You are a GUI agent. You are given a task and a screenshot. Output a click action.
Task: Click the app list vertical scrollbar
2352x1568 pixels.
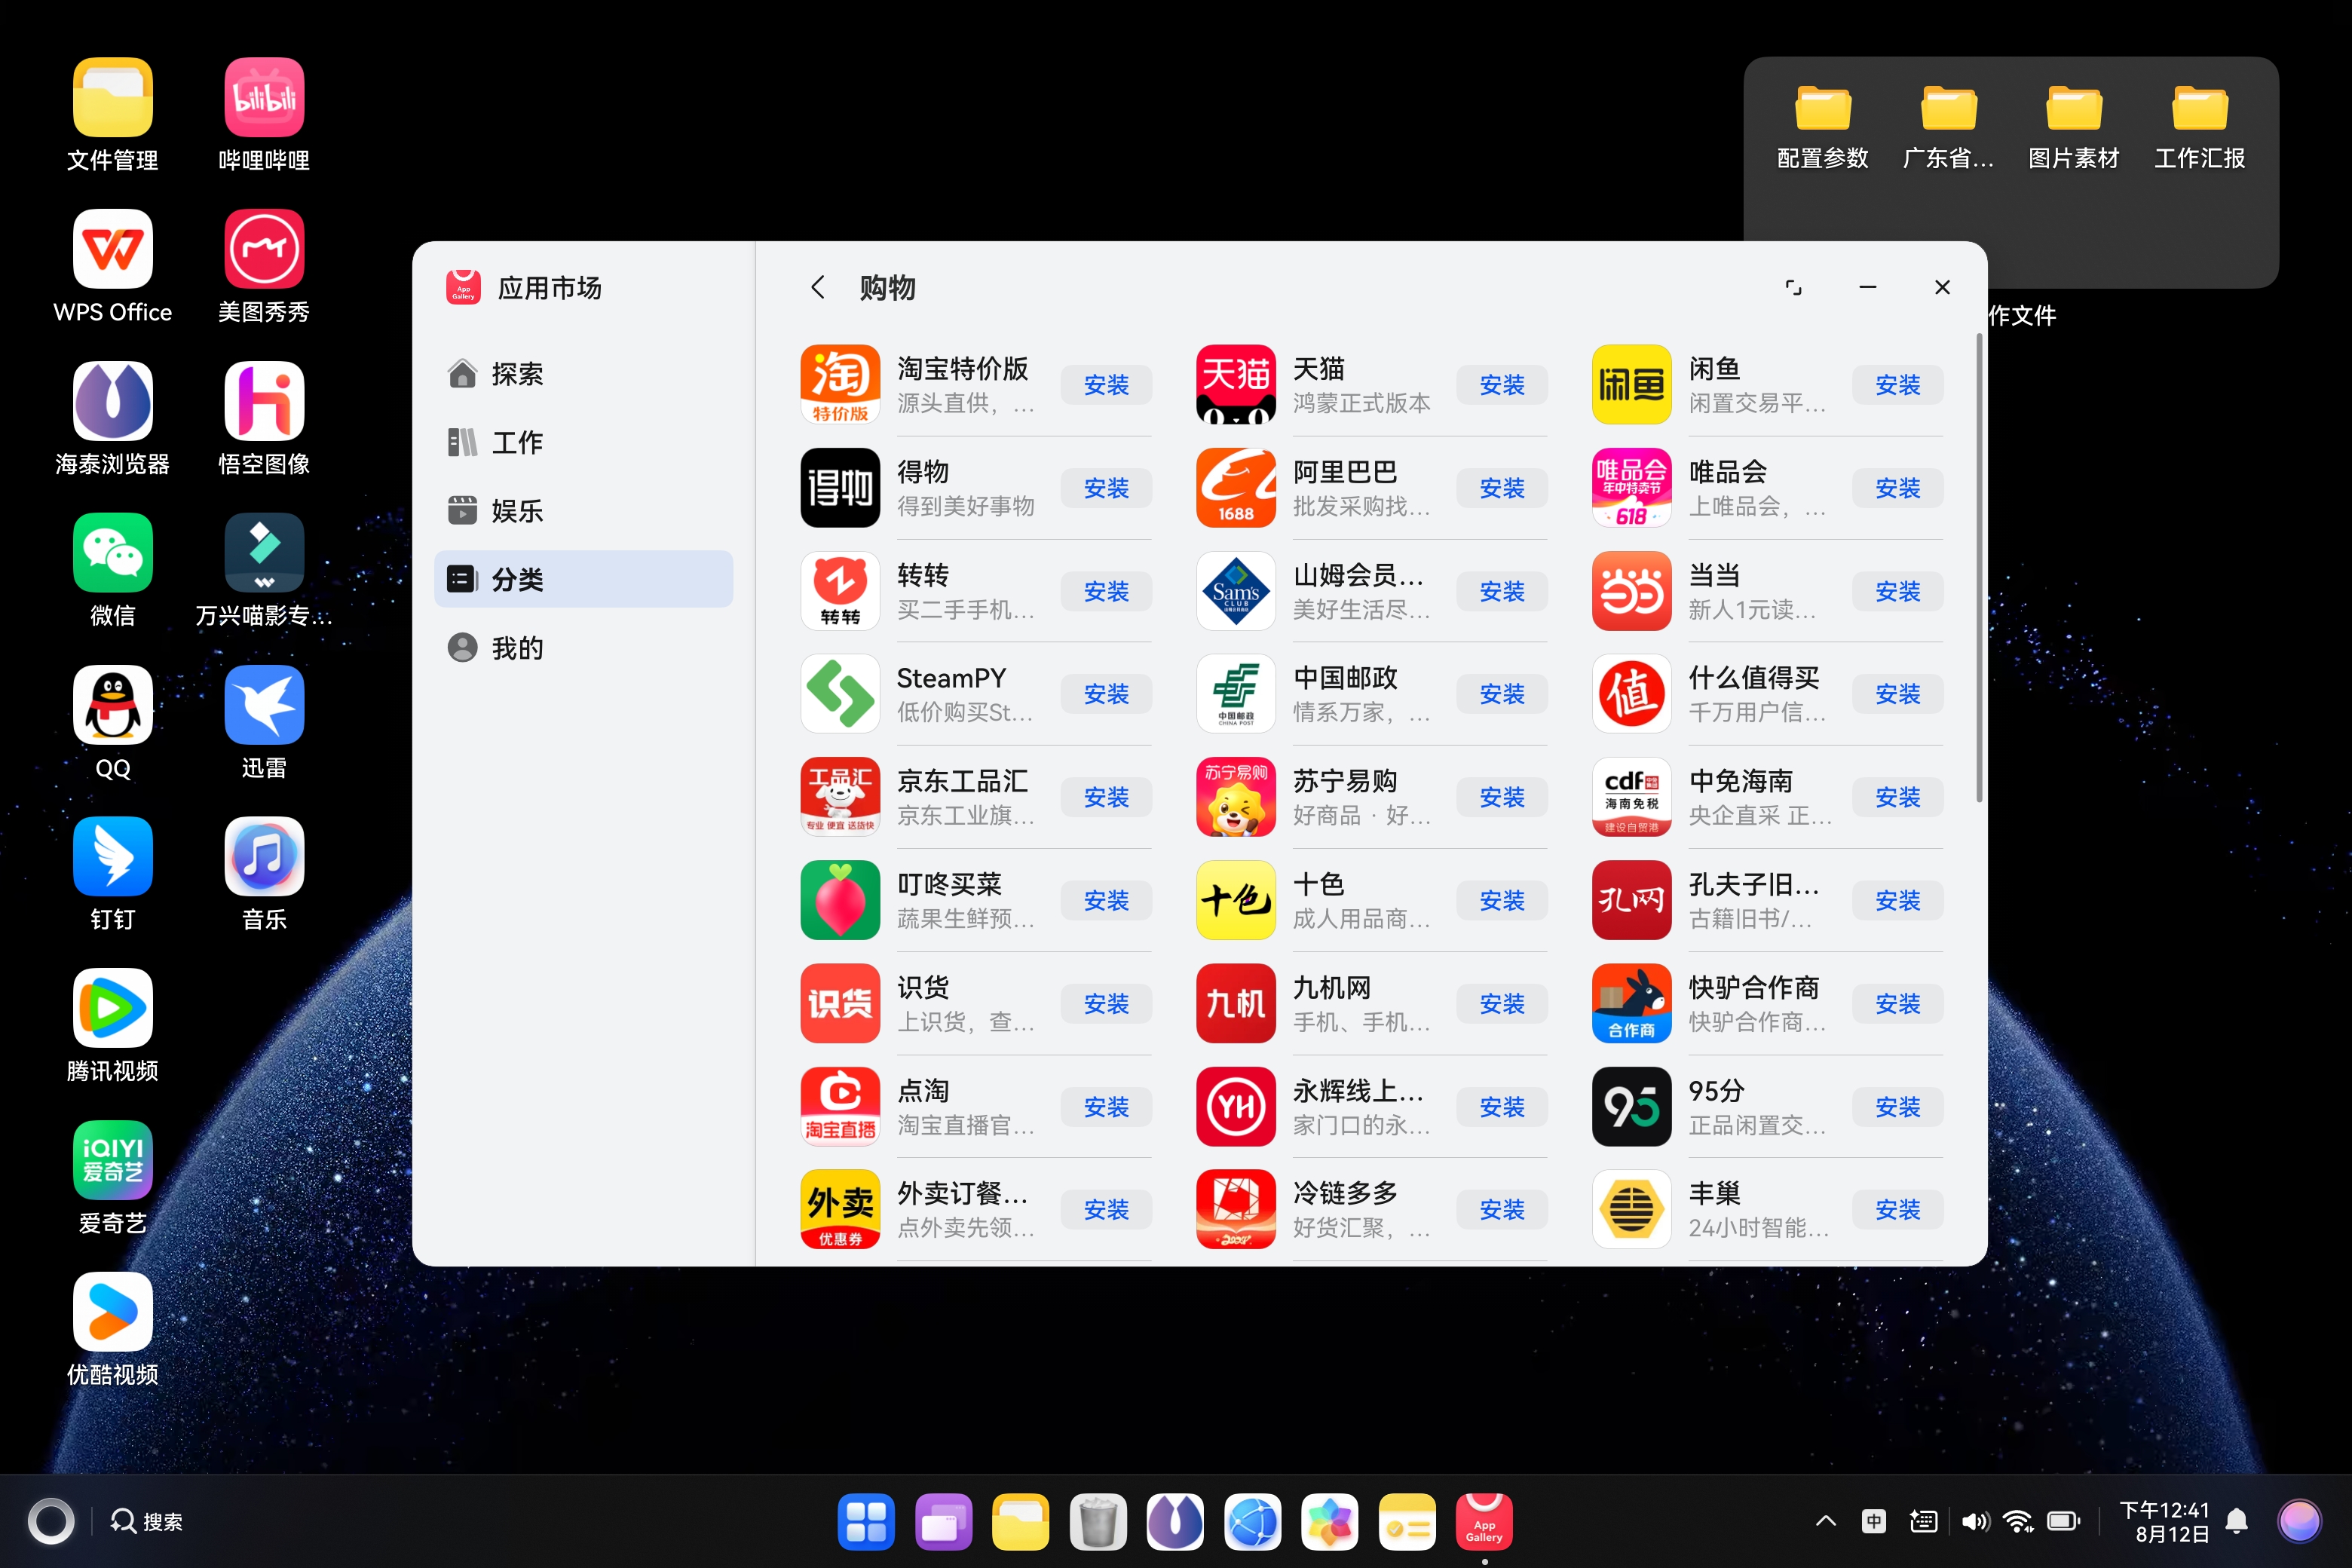[x=1979, y=567]
